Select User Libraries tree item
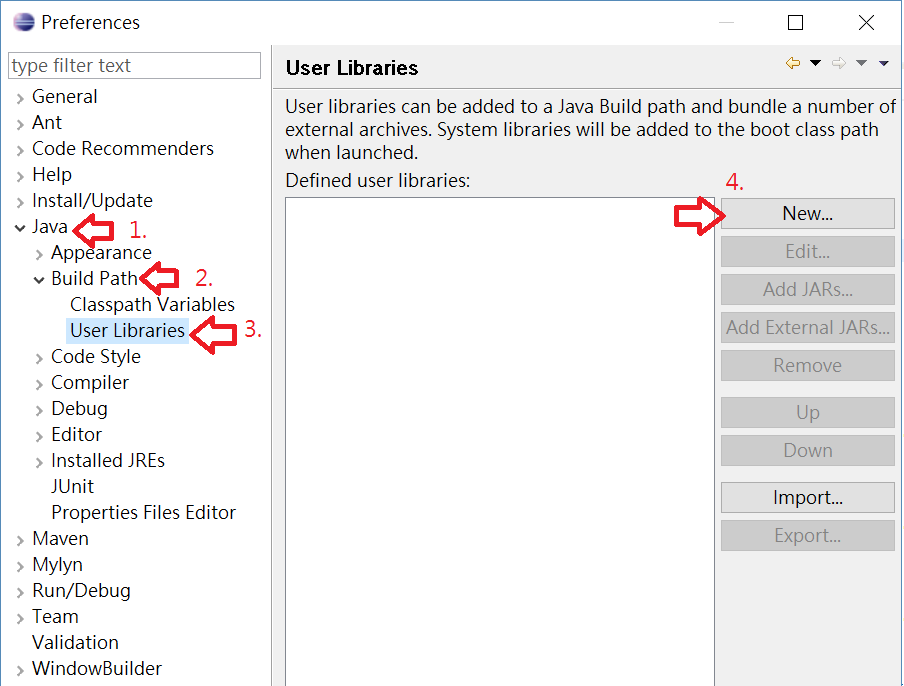The image size is (904, 686). (x=127, y=330)
